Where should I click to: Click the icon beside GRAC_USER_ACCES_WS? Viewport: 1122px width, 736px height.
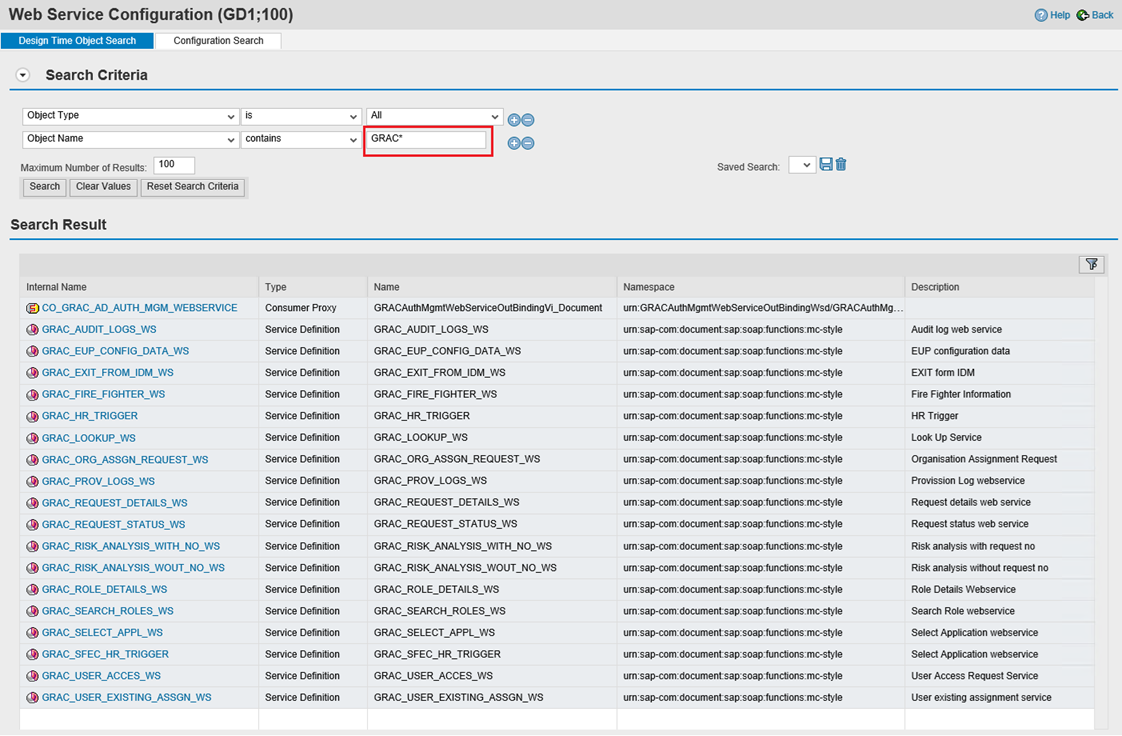pyautogui.click(x=32, y=676)
